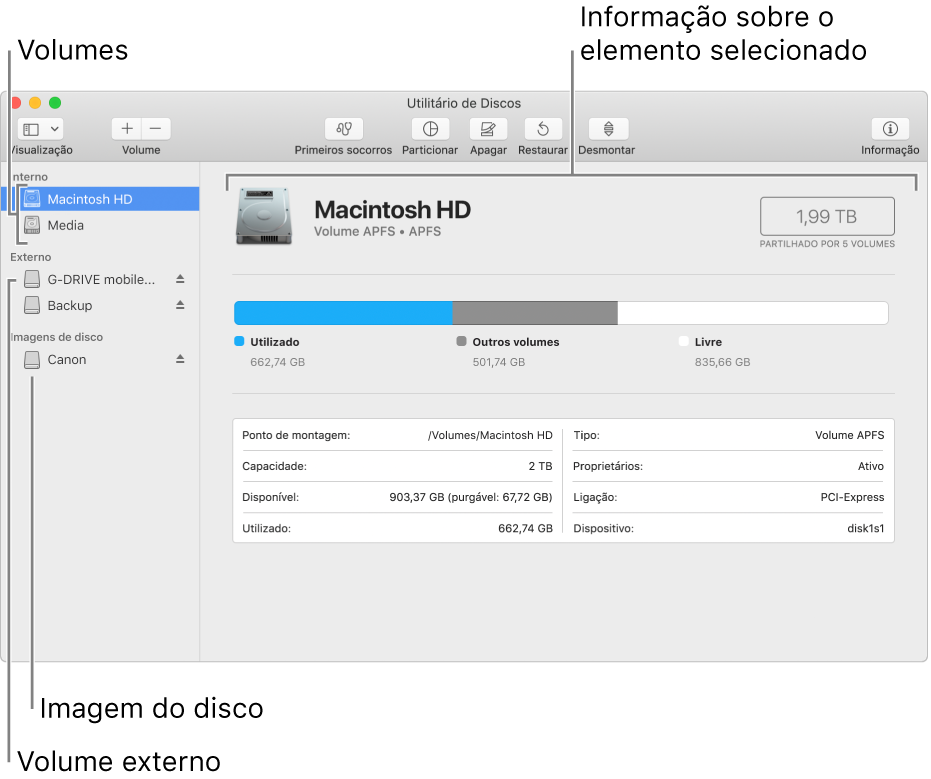Click the blue Utilizado segment of usage bar
Viewport: 931px width, 779px height.
tap(343, 313)
